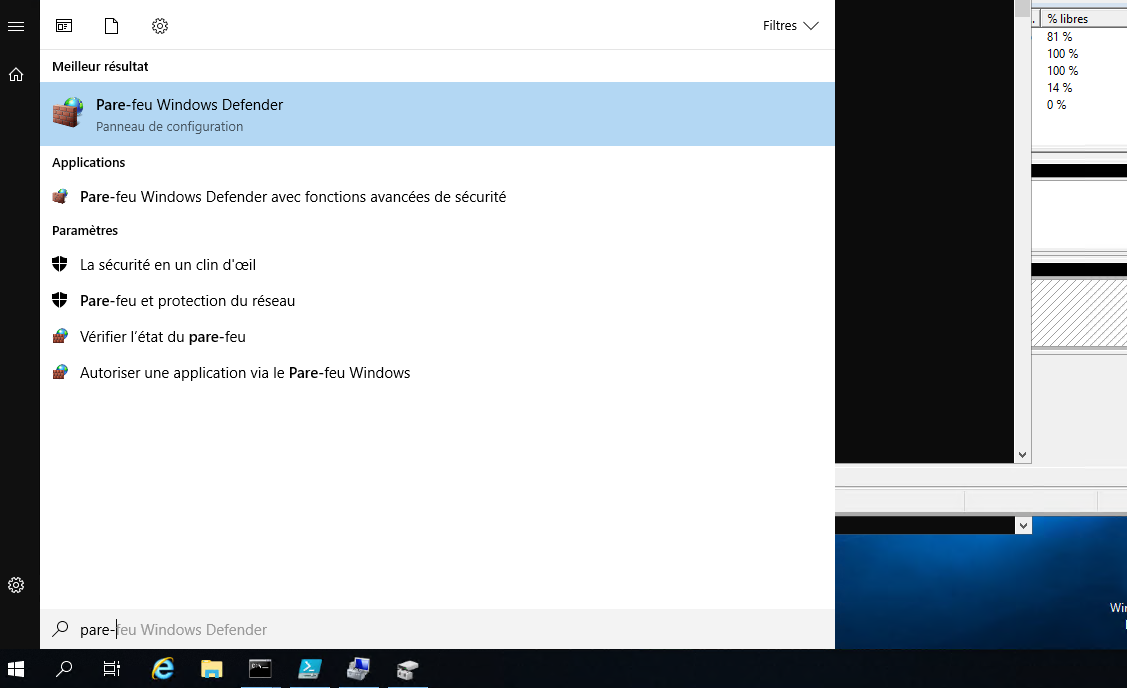
Task: Open La sécurité en un clin d'œil
Action: pyautogui.click(x=437, y=265)
